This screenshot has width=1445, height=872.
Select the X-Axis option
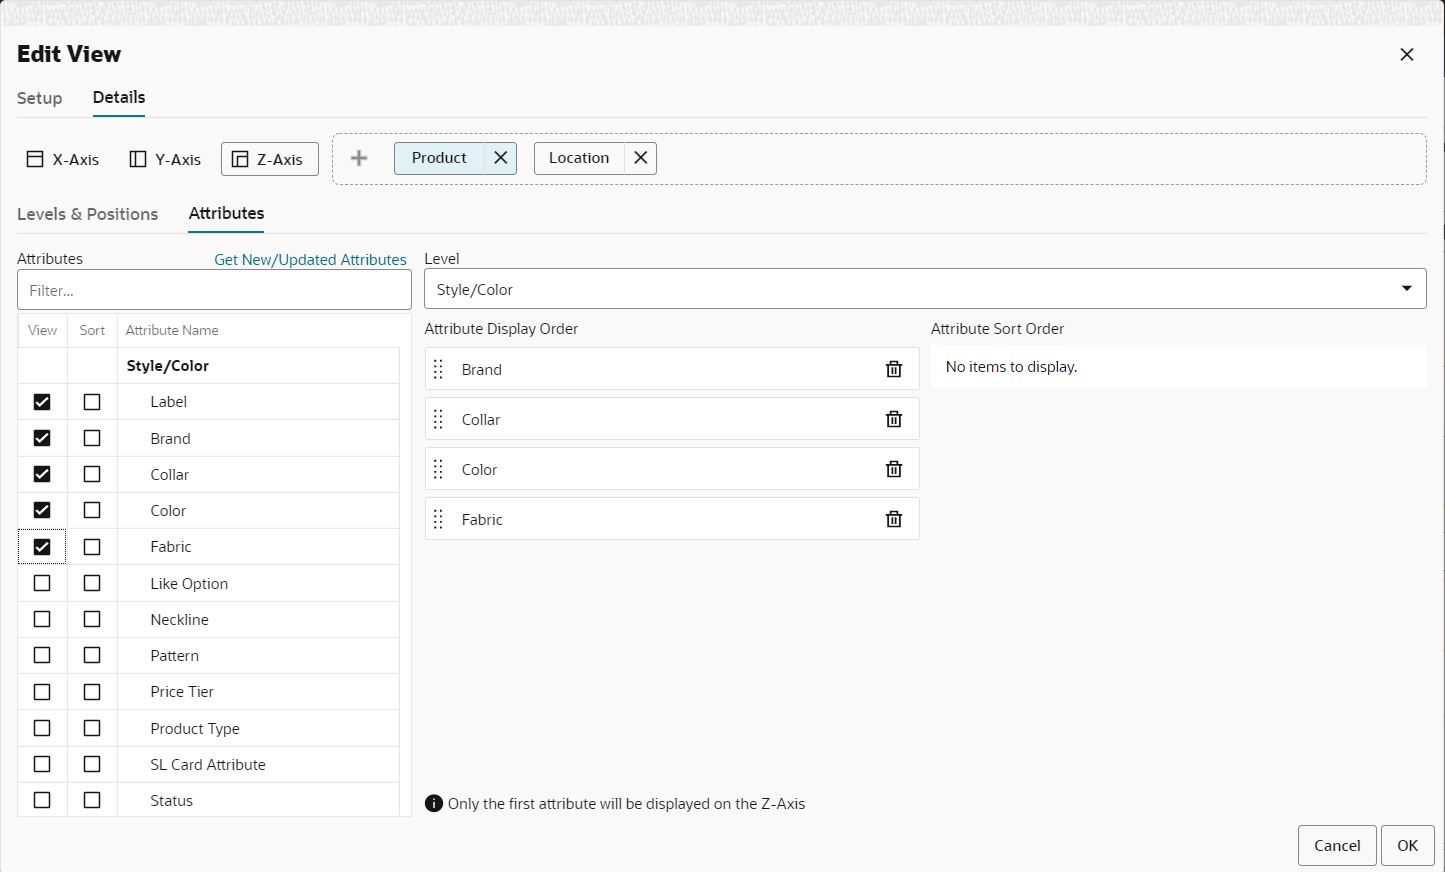63,159
